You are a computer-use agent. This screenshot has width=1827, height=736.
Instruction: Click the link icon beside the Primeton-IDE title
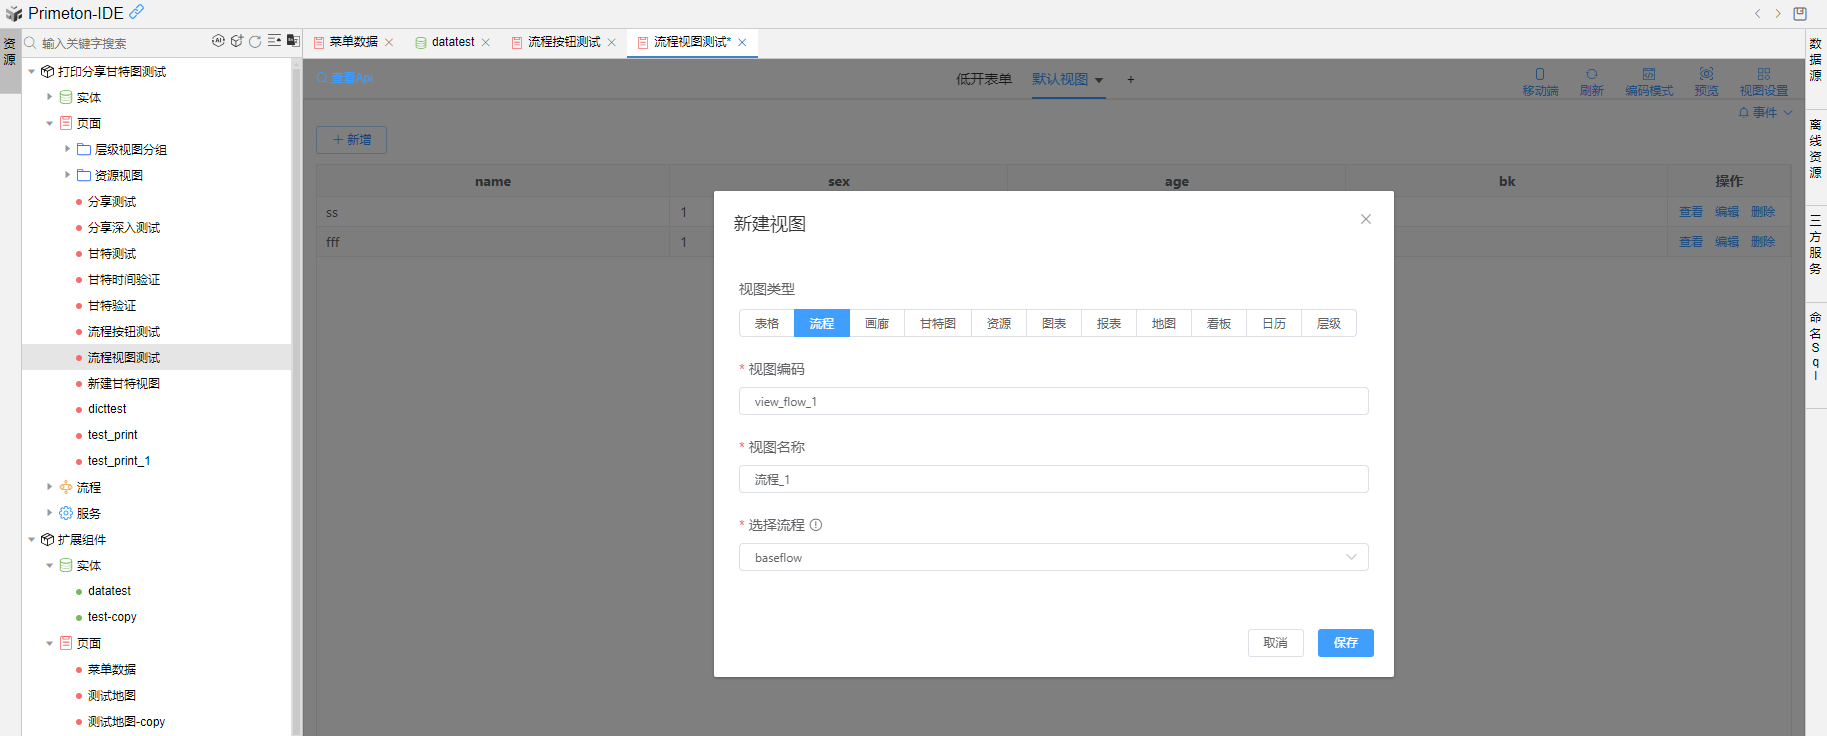click(137, 12)
